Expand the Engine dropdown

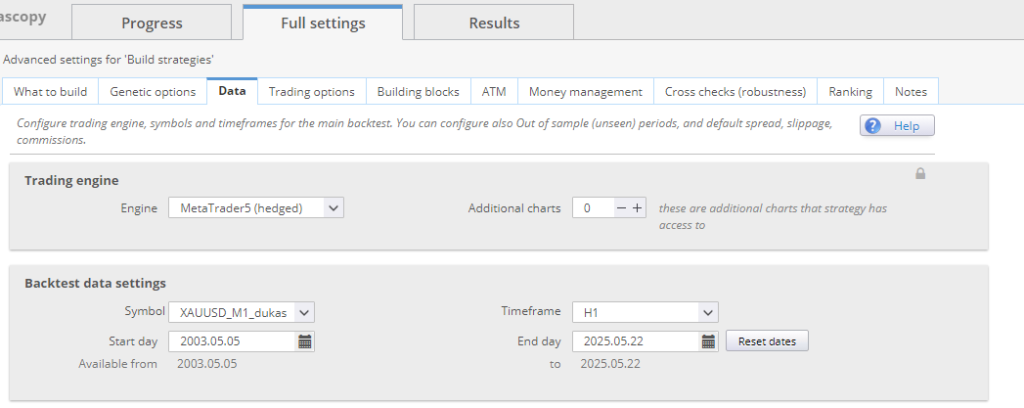[334, 208]
